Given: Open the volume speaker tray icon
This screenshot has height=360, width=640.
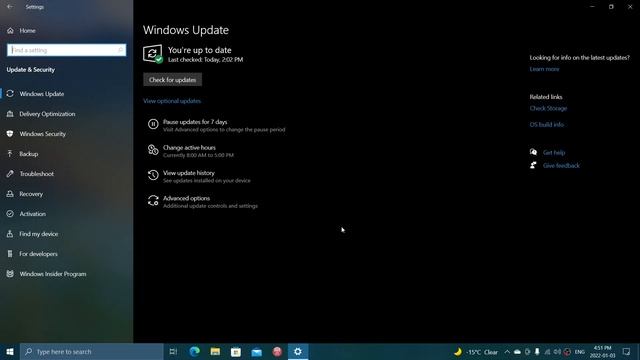Looking at the screenshot, I should (557, 352).
